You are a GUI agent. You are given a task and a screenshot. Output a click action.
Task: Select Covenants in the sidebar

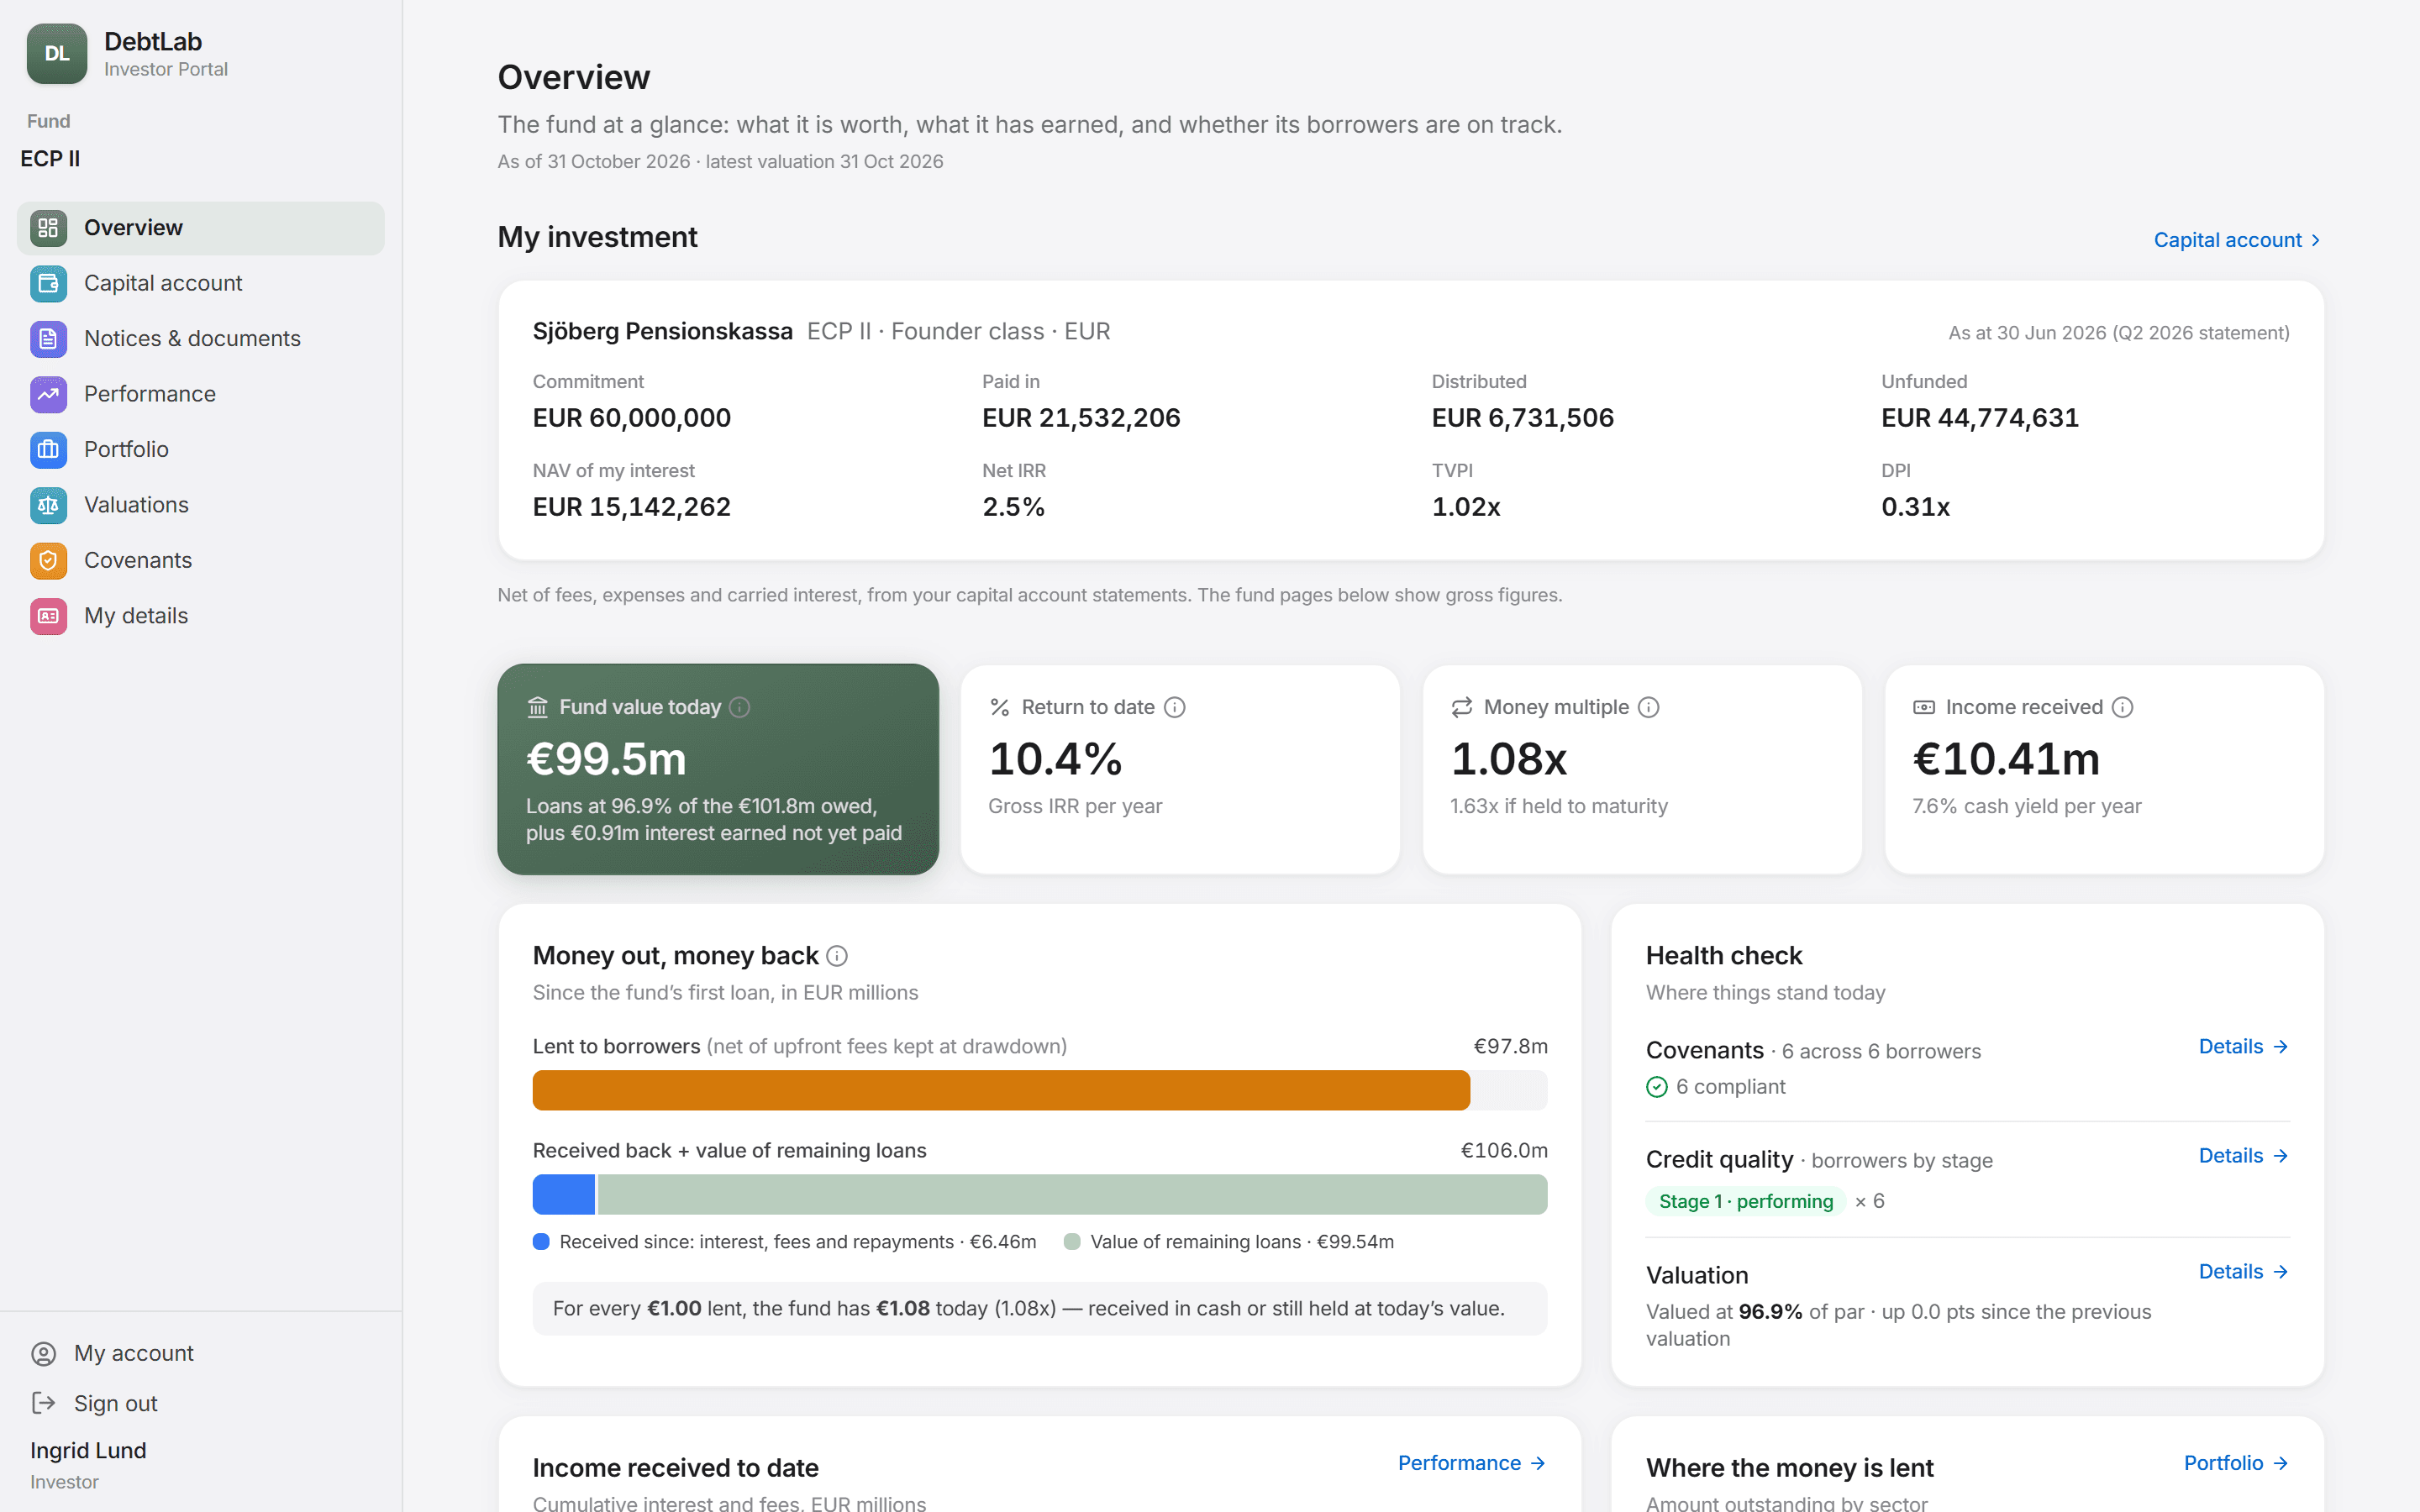click(201, 561)
